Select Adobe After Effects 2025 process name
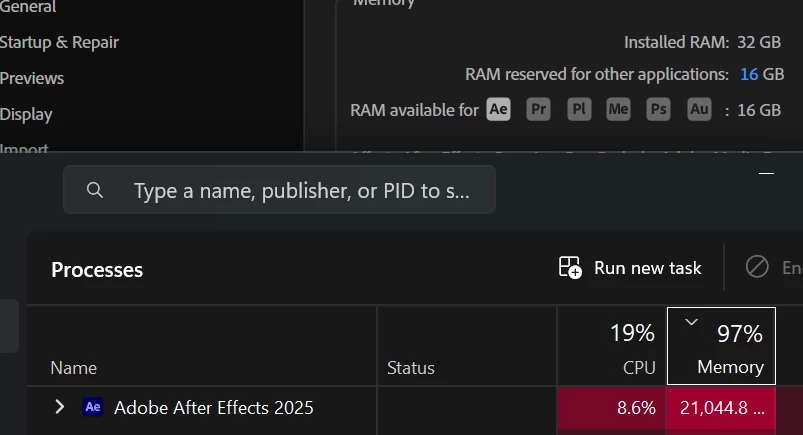Viewport: 803px width, 435px height. click(x=214, y=408)
